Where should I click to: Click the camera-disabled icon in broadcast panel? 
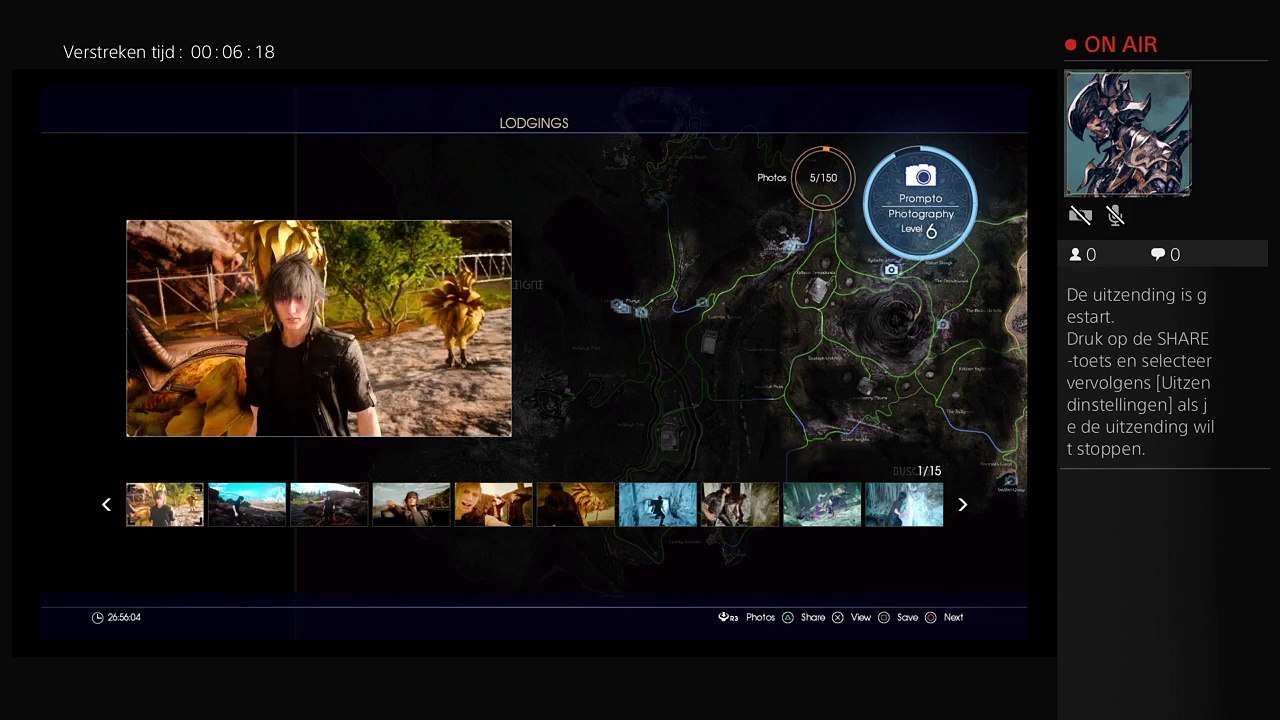(1080, 215)
